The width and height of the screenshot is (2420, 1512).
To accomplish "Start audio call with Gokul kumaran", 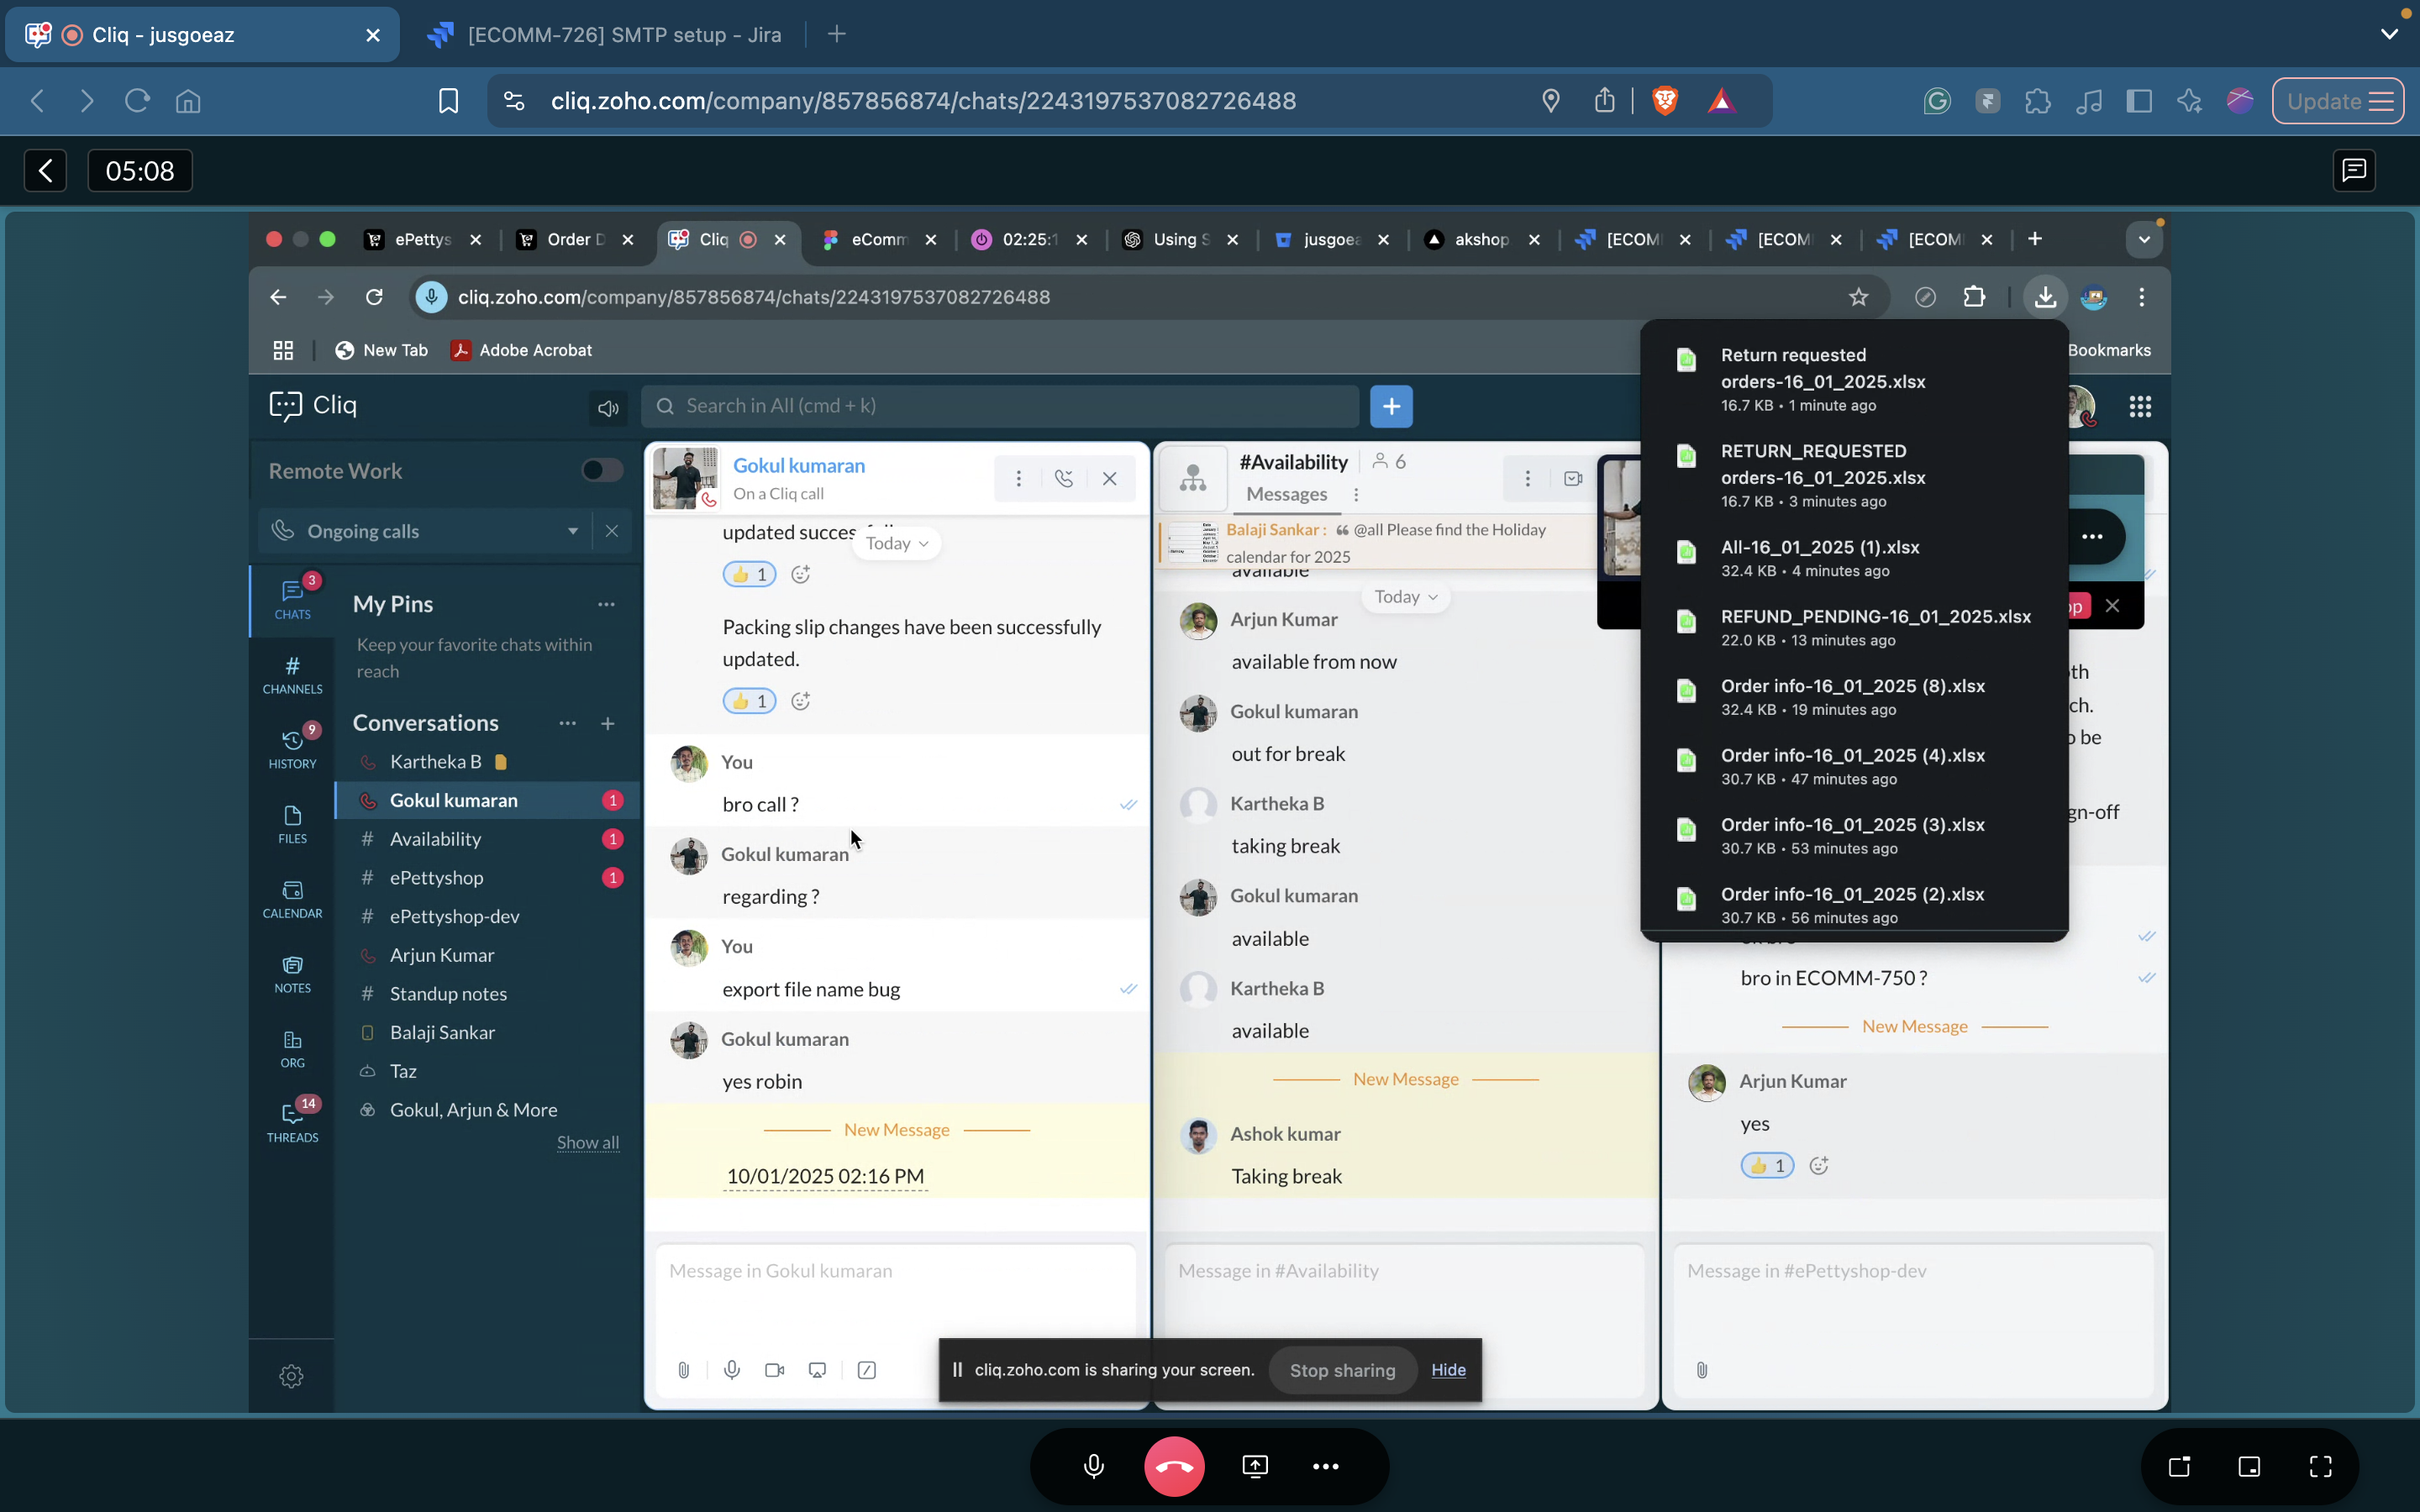I will [1064, 479].
